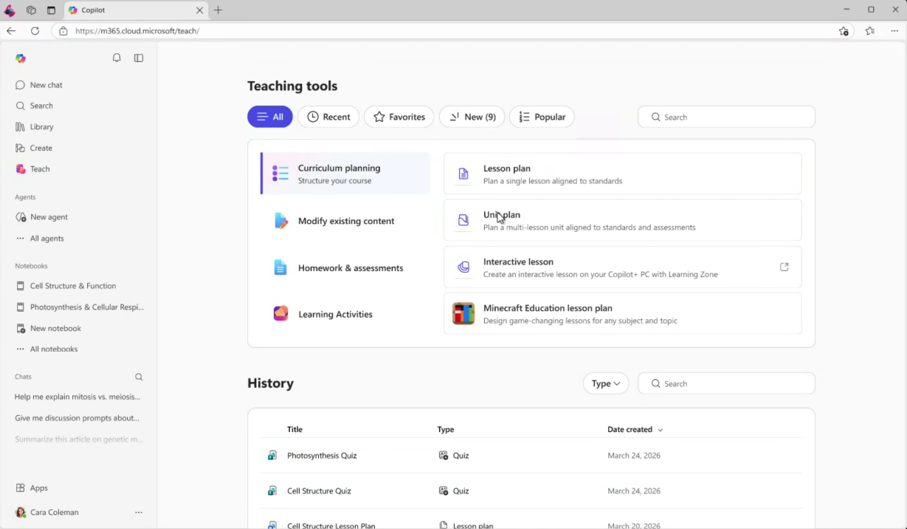Screen dimensions: 907x529
Task: Open Search in the sidebar
Action: tap(34, 106)
